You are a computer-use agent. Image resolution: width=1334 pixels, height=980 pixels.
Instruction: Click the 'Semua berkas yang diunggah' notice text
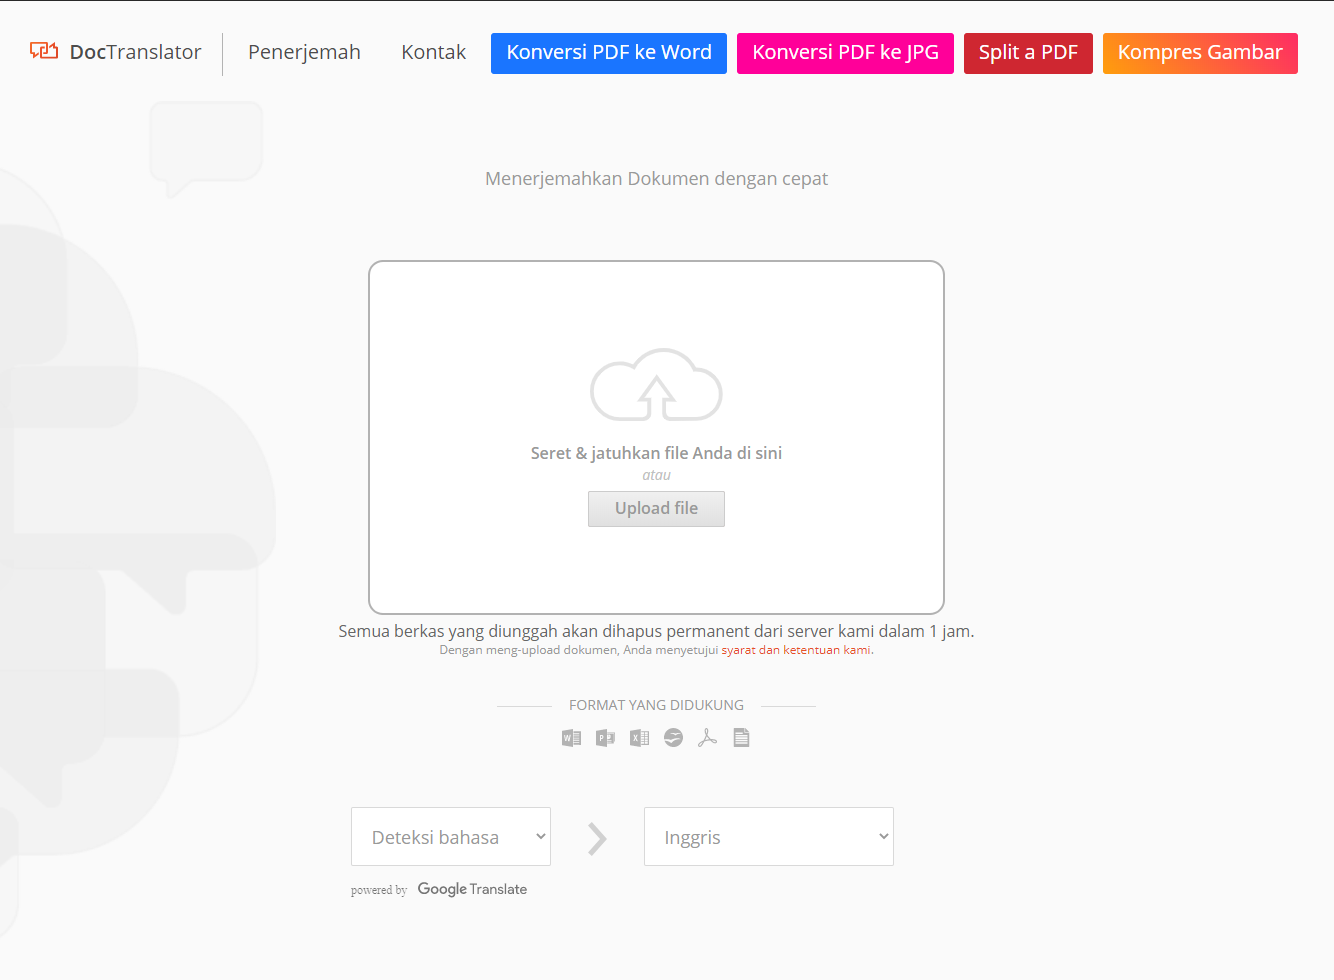click(x=656, y=631)
